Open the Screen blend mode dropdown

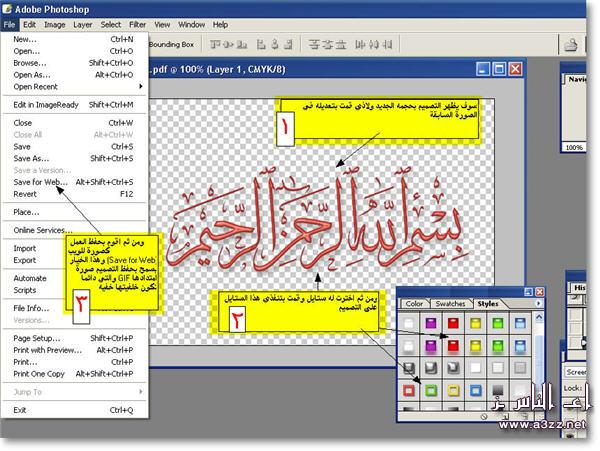coord(576,372)
